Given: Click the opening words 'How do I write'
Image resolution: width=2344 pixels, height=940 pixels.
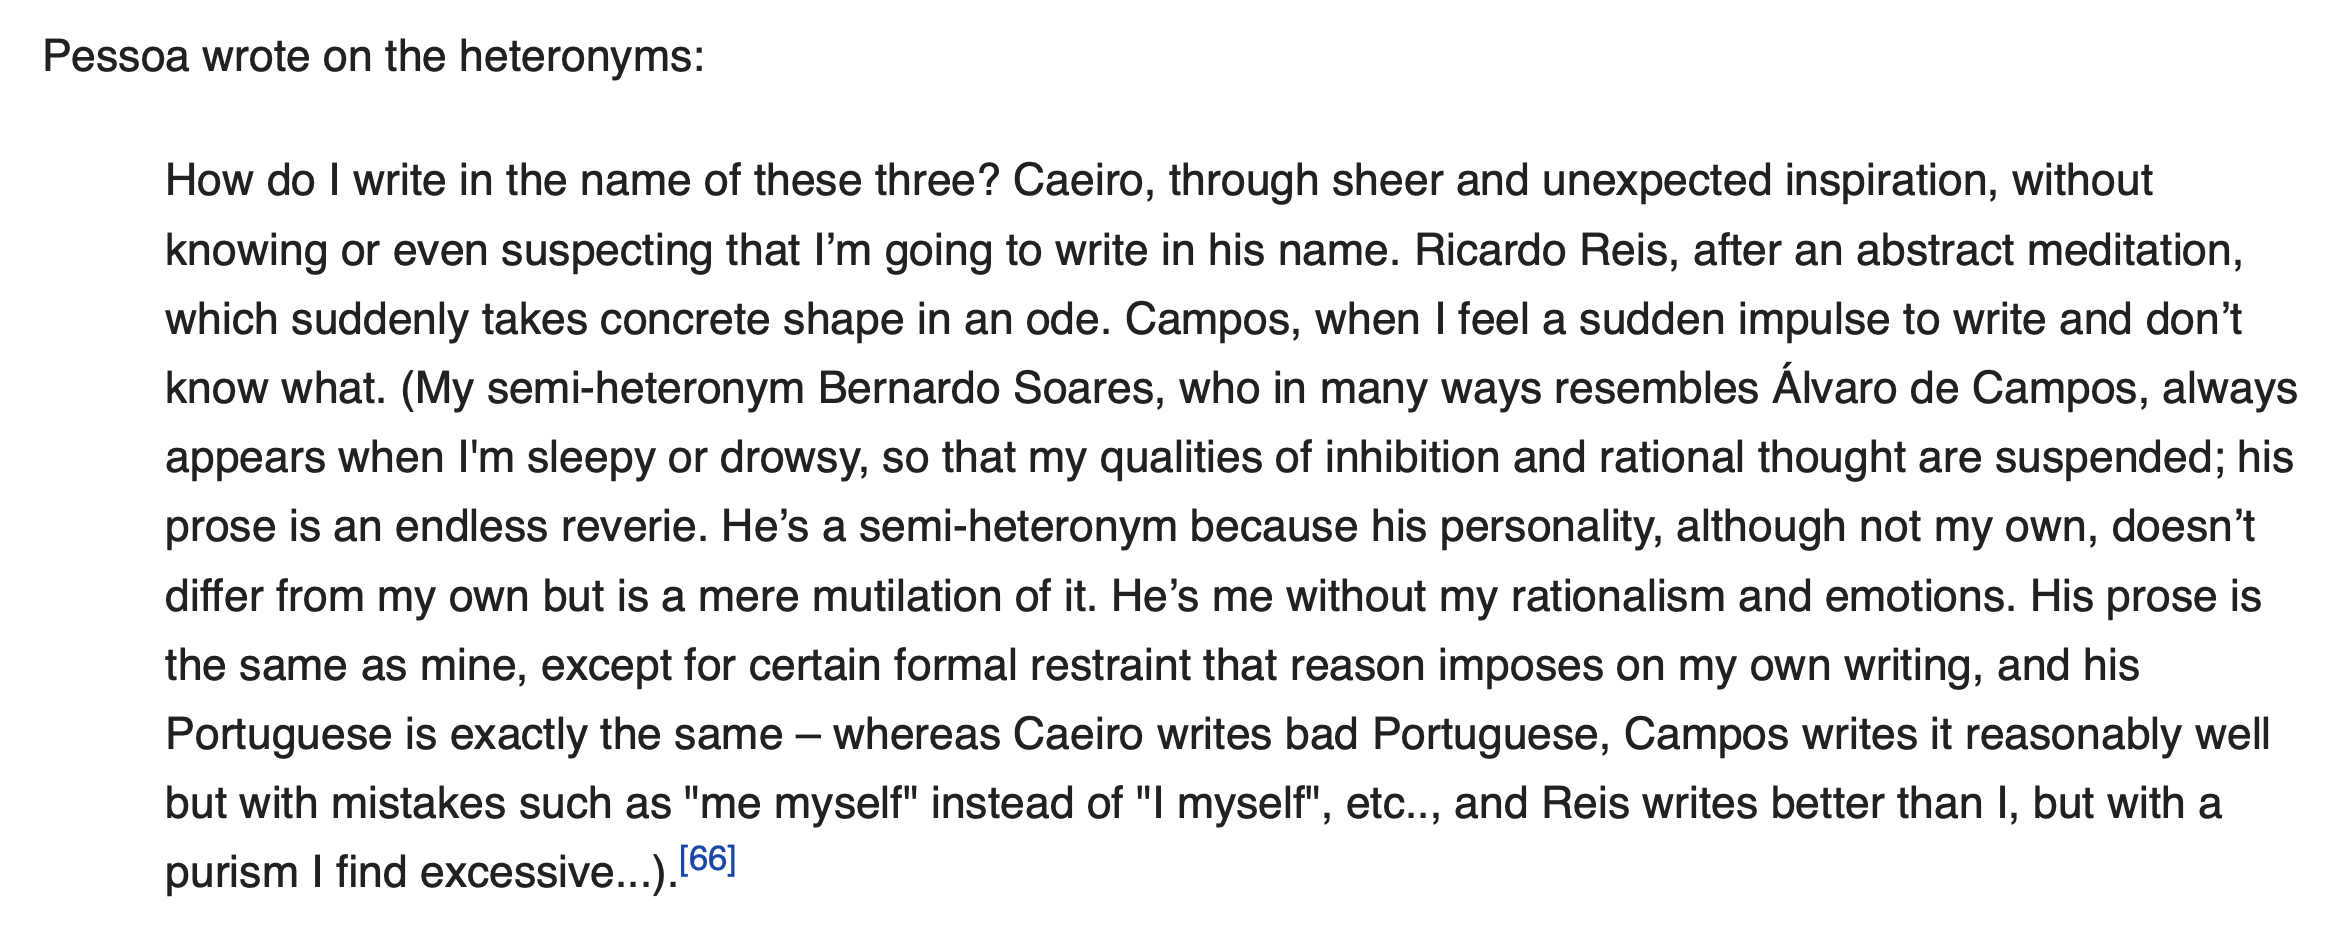Looking at the screenshot, I should click(306, 180).
